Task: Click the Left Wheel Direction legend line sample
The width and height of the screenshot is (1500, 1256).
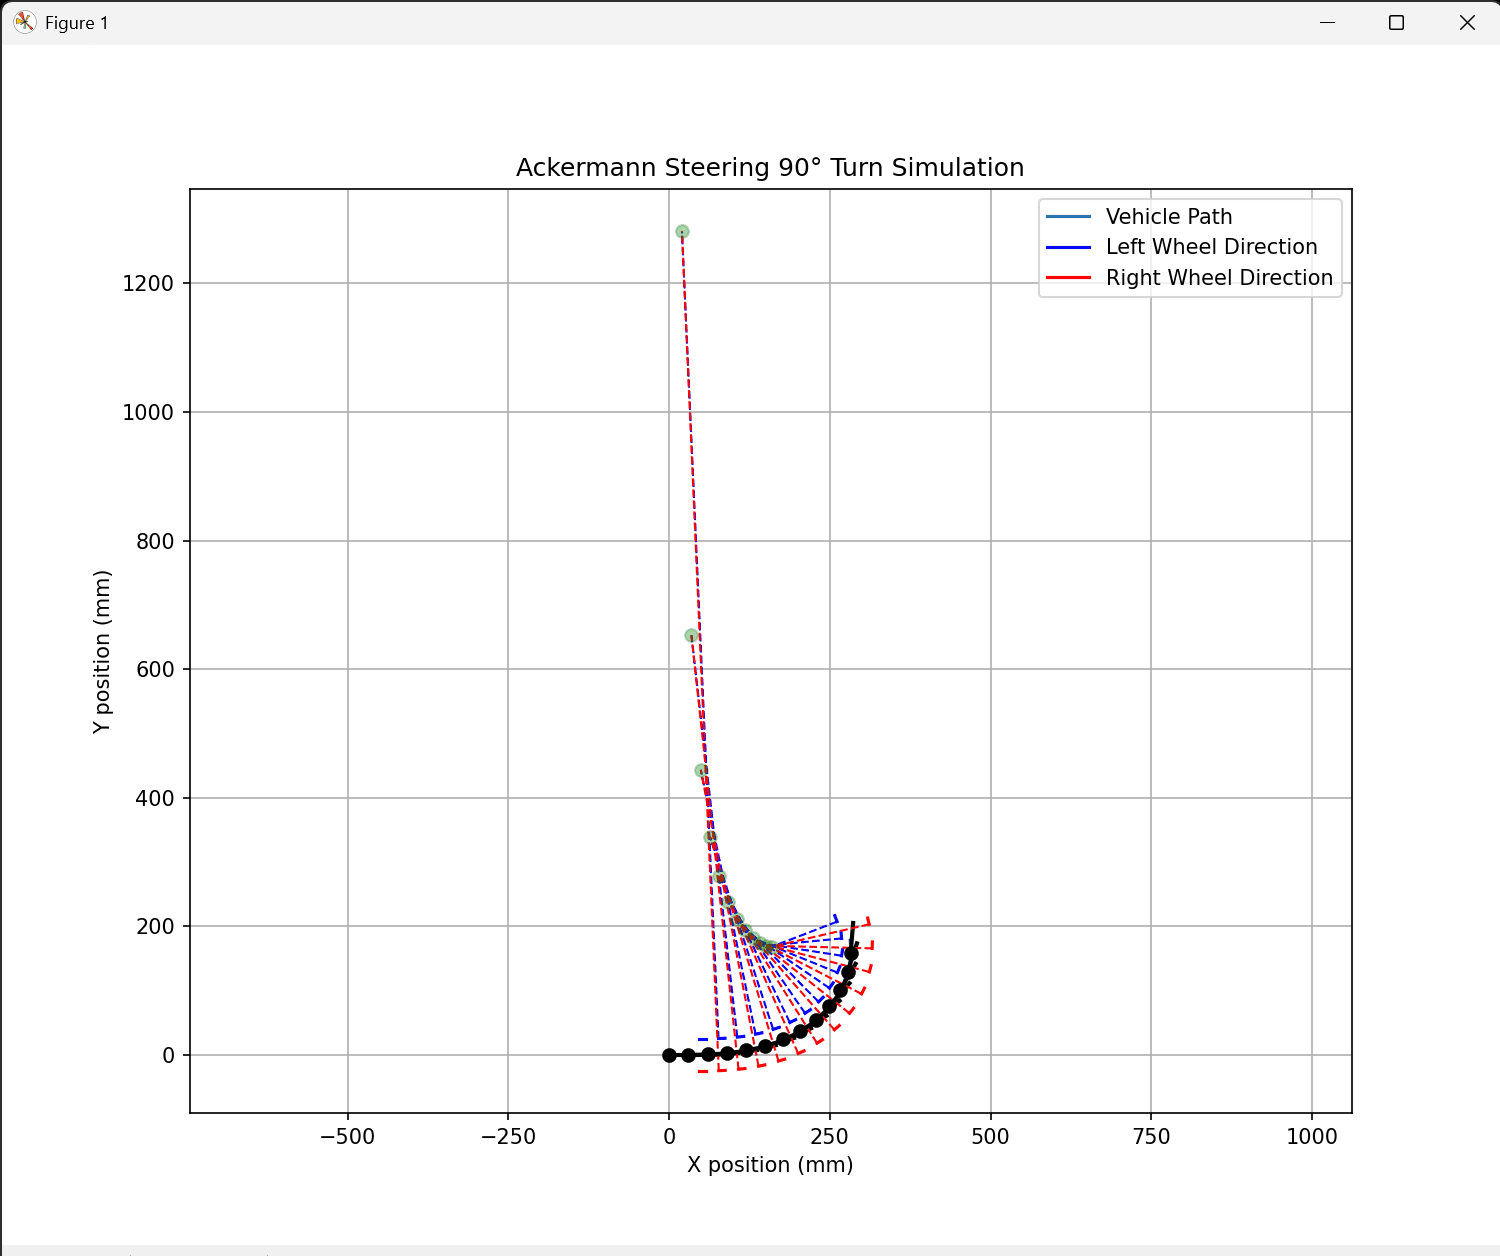Action: (1068, 247)
